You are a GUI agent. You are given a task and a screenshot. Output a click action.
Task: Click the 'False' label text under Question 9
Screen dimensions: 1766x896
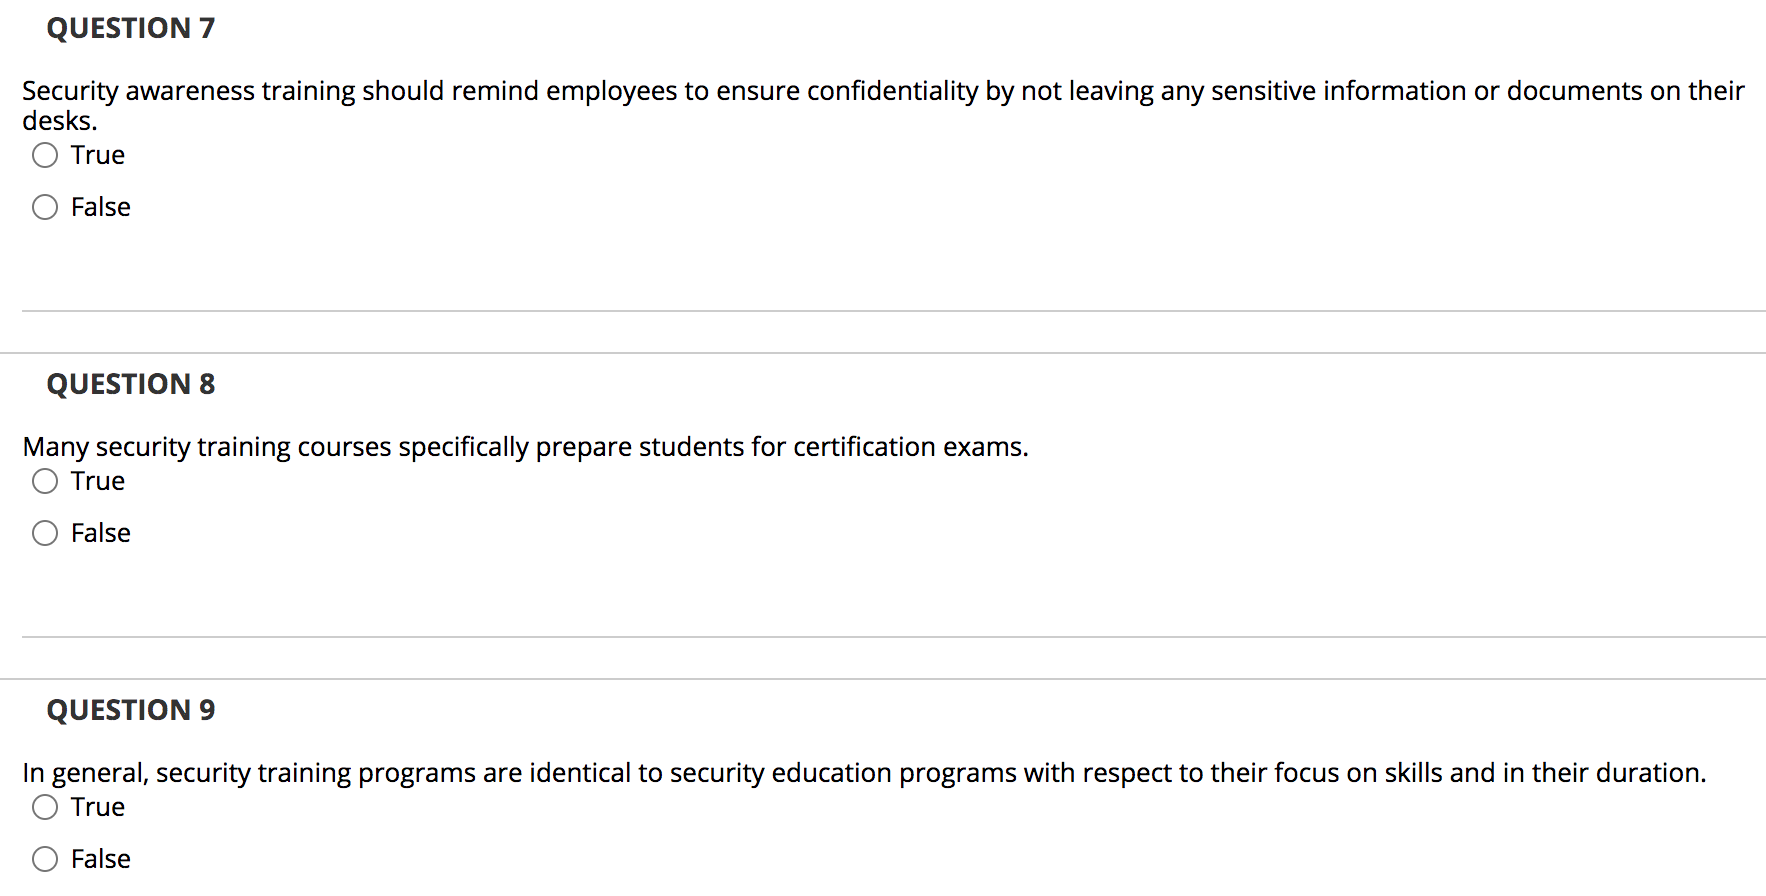[x=101, y=859]
